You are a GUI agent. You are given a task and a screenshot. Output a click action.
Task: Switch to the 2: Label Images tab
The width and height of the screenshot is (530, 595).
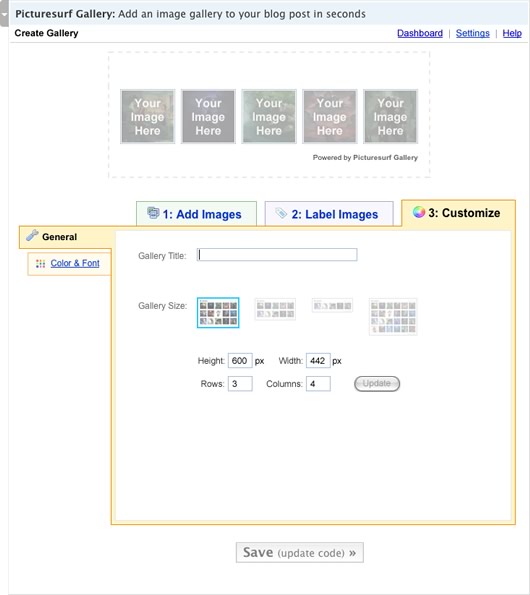(x=329, y=214)
